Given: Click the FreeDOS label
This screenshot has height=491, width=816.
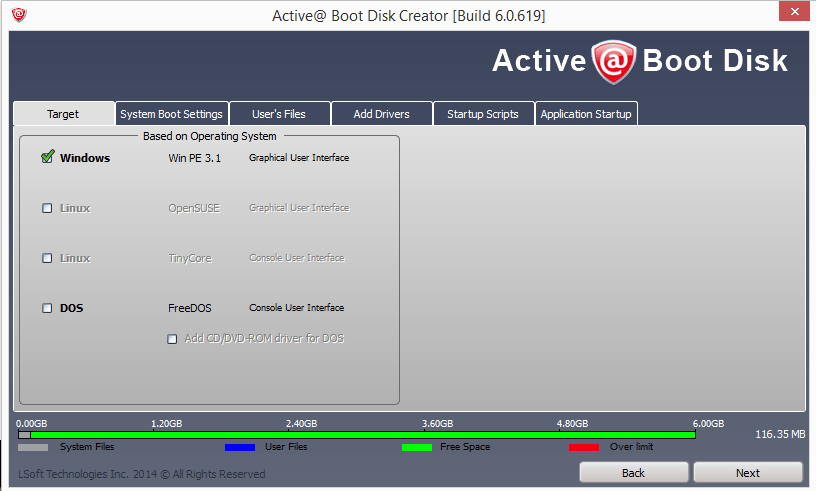Looking at the screenshot, I should coord(190,308).
